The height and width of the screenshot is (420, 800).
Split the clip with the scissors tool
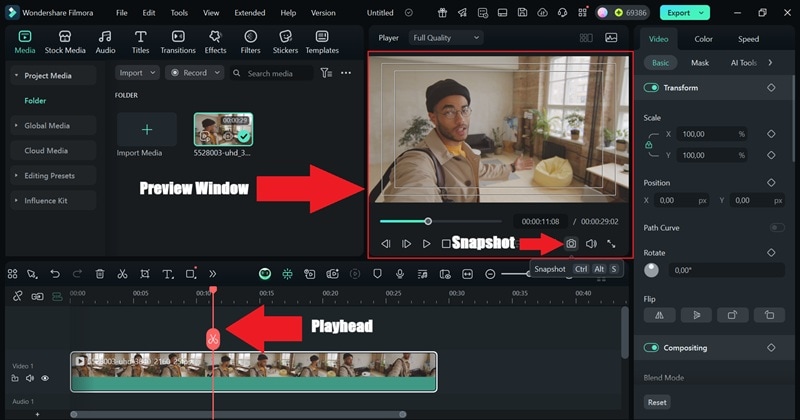tap(122, 274)
